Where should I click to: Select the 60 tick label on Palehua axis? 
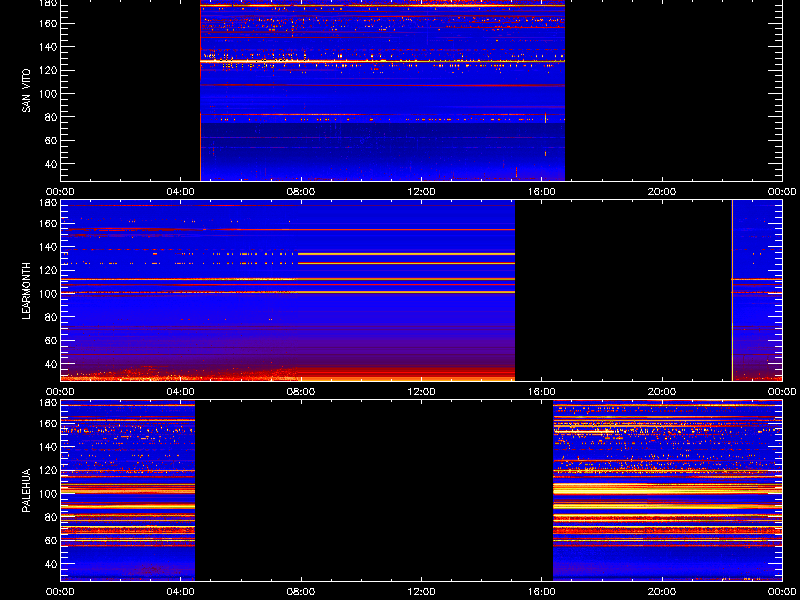51,540
